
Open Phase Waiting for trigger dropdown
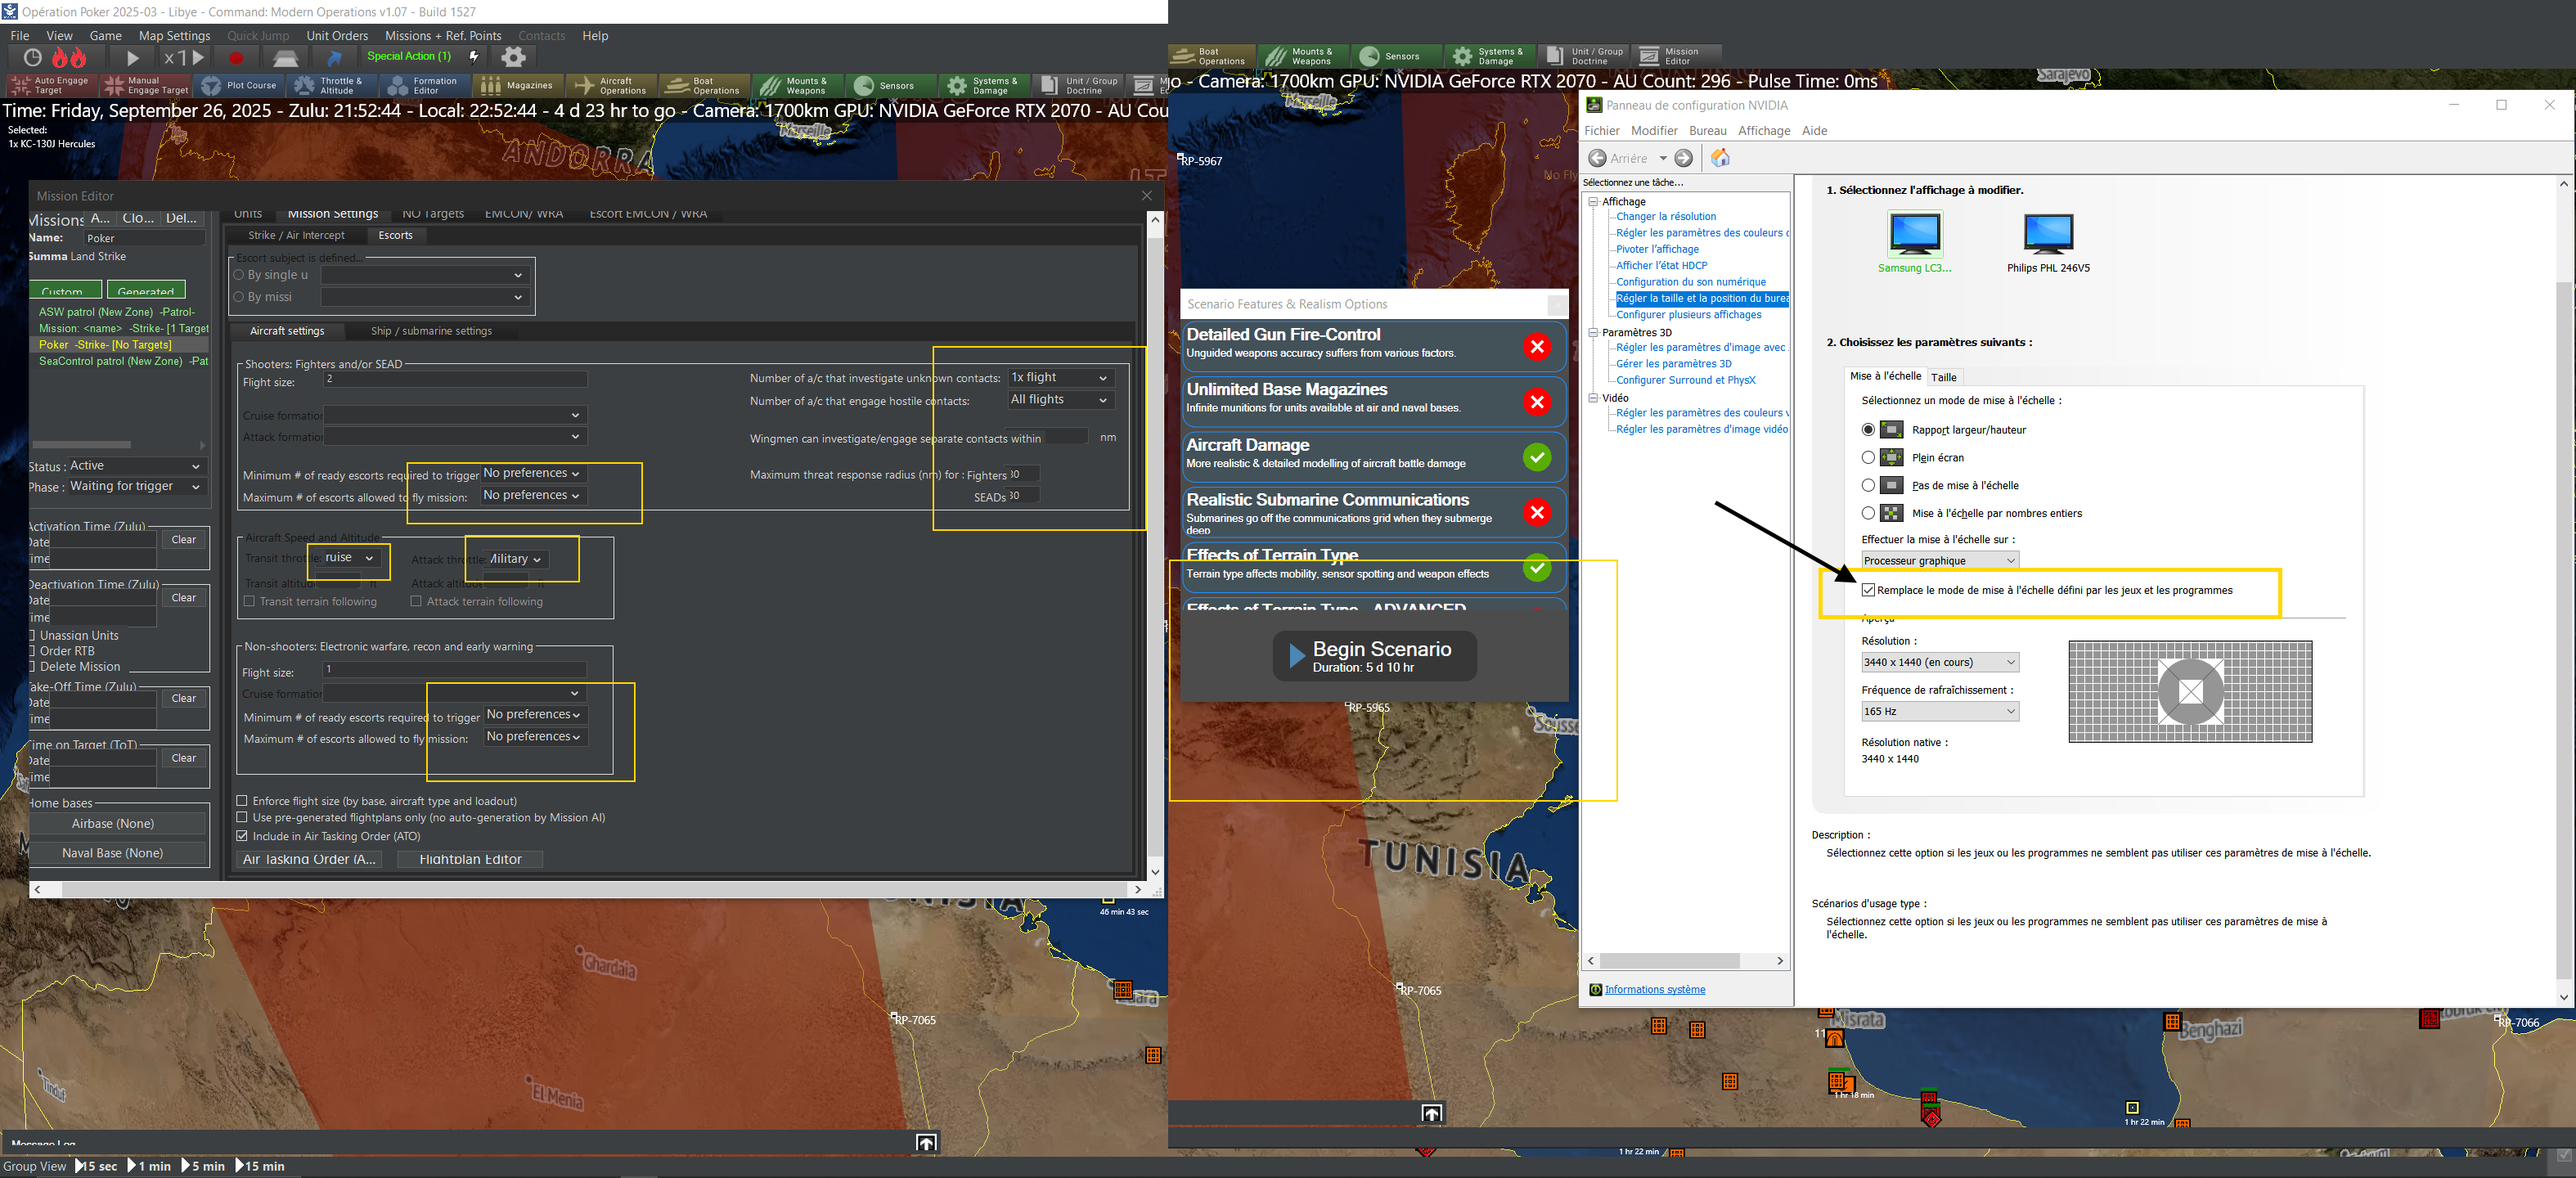(136, 487)
